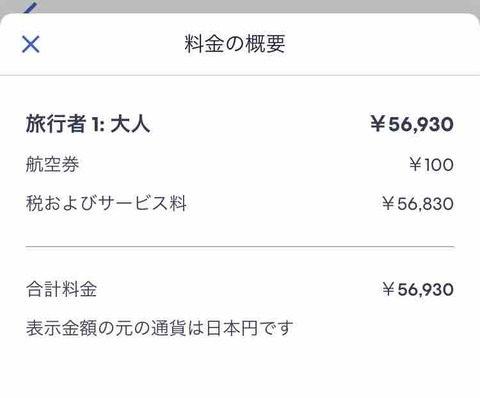Tap the 表示金額の元の通貨は日本円です note

click(x=160, y=328)
